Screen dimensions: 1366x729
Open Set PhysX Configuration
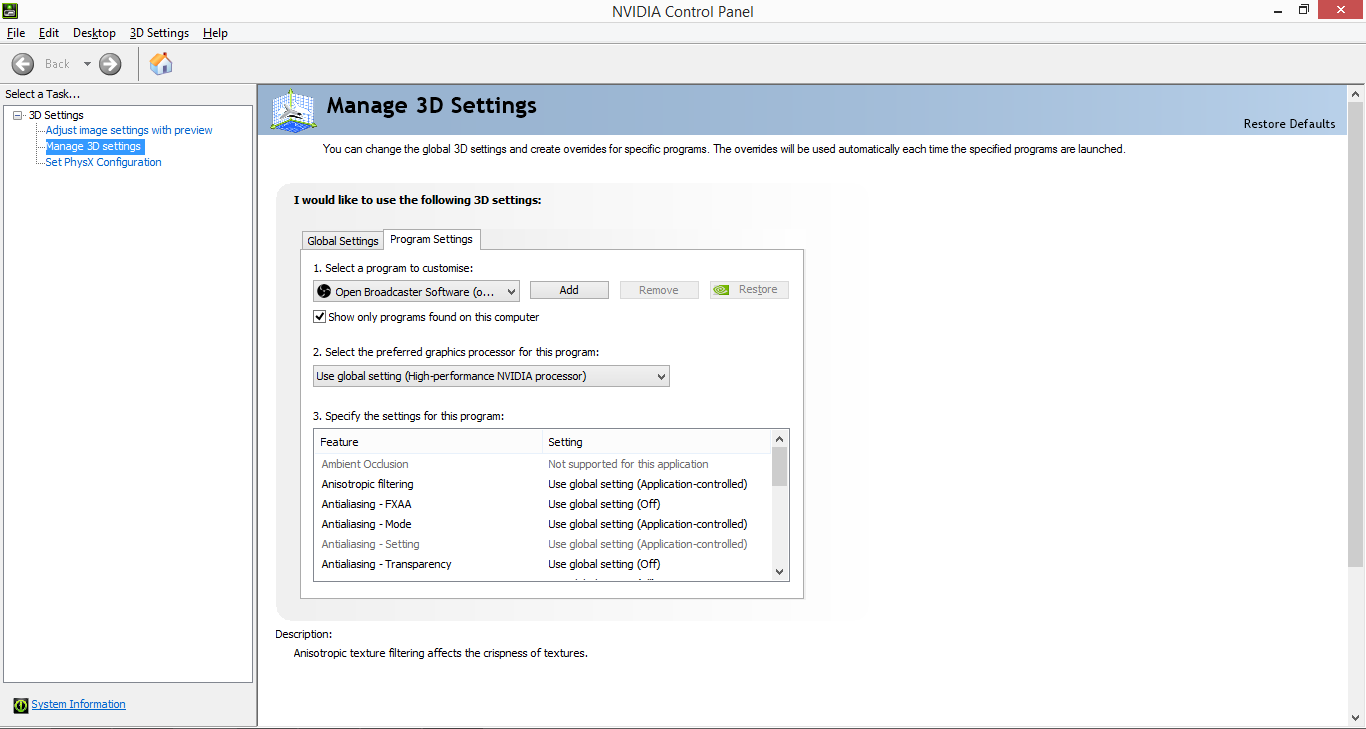(103, 162)
